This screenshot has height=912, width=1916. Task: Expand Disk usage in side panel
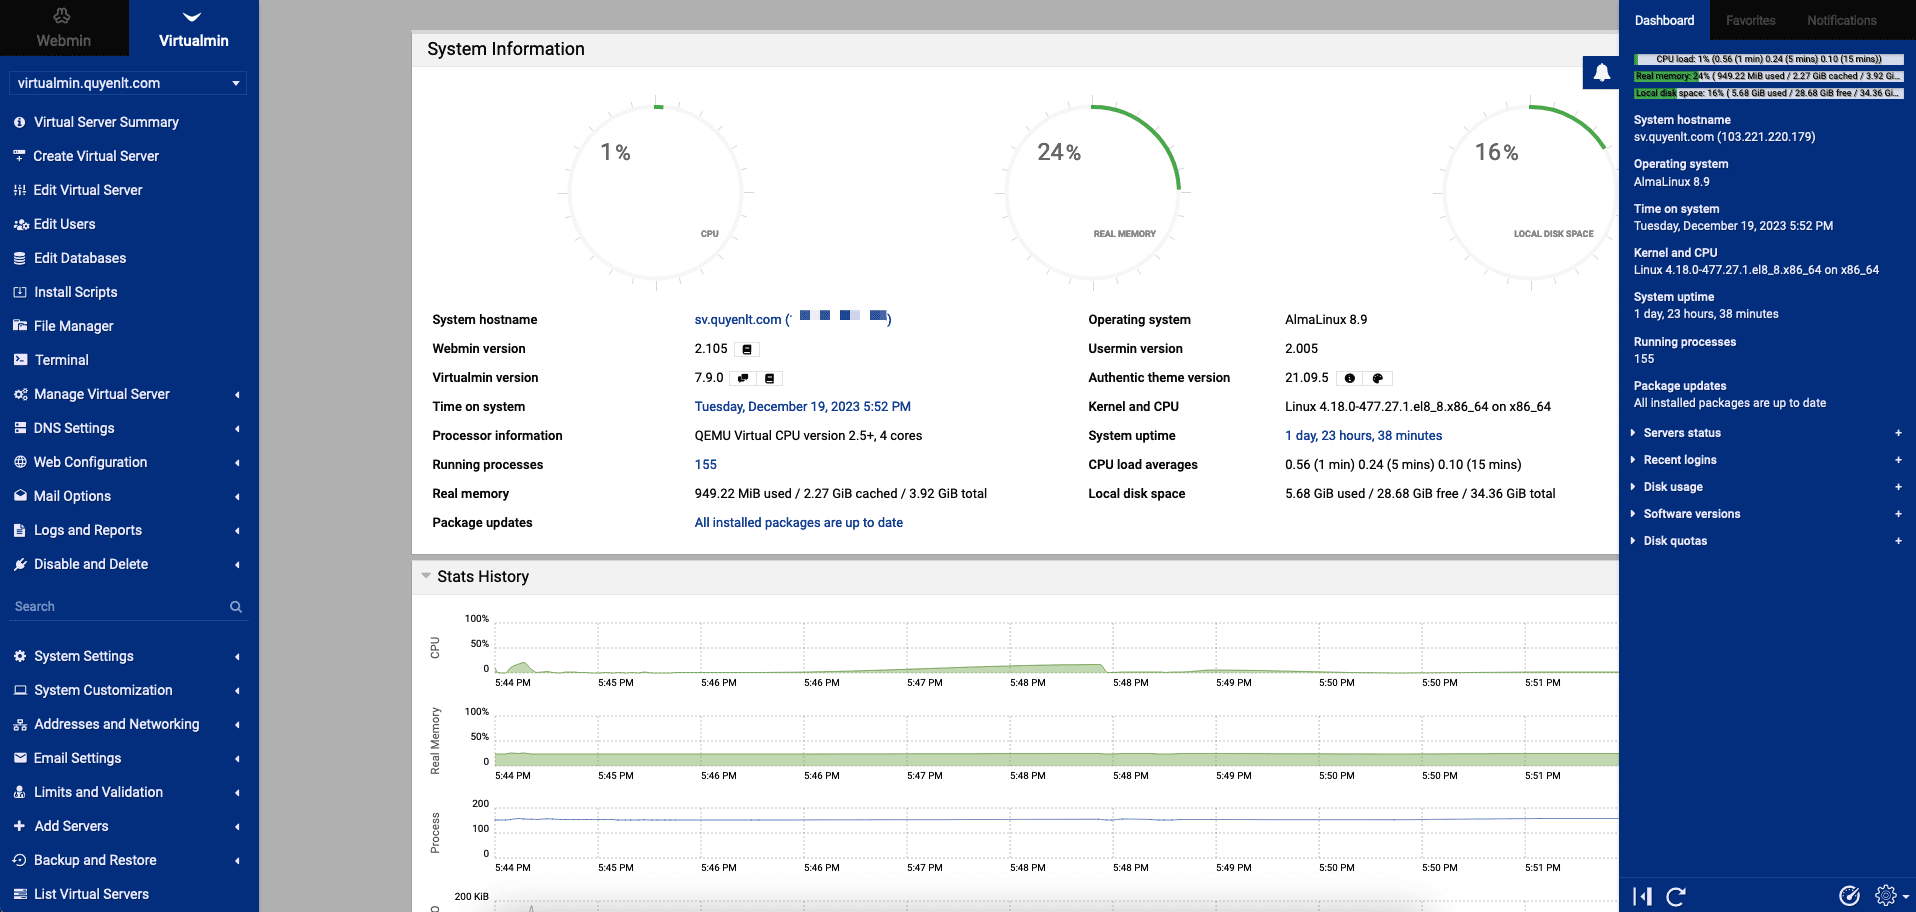tap(1673, 487)
